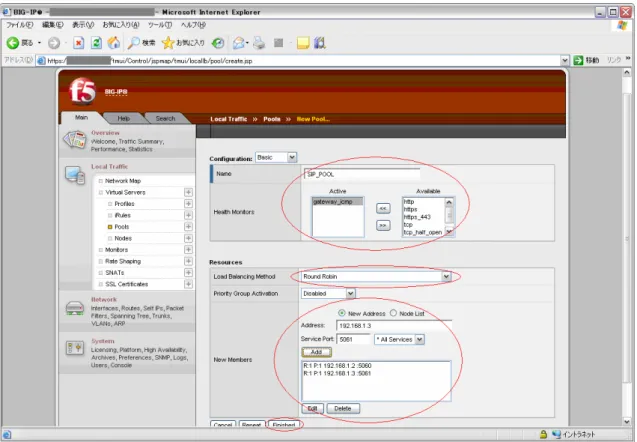The height and width of the screenshot is (442, 637).
Task: Click the Add member button
Action: [316, 352]
